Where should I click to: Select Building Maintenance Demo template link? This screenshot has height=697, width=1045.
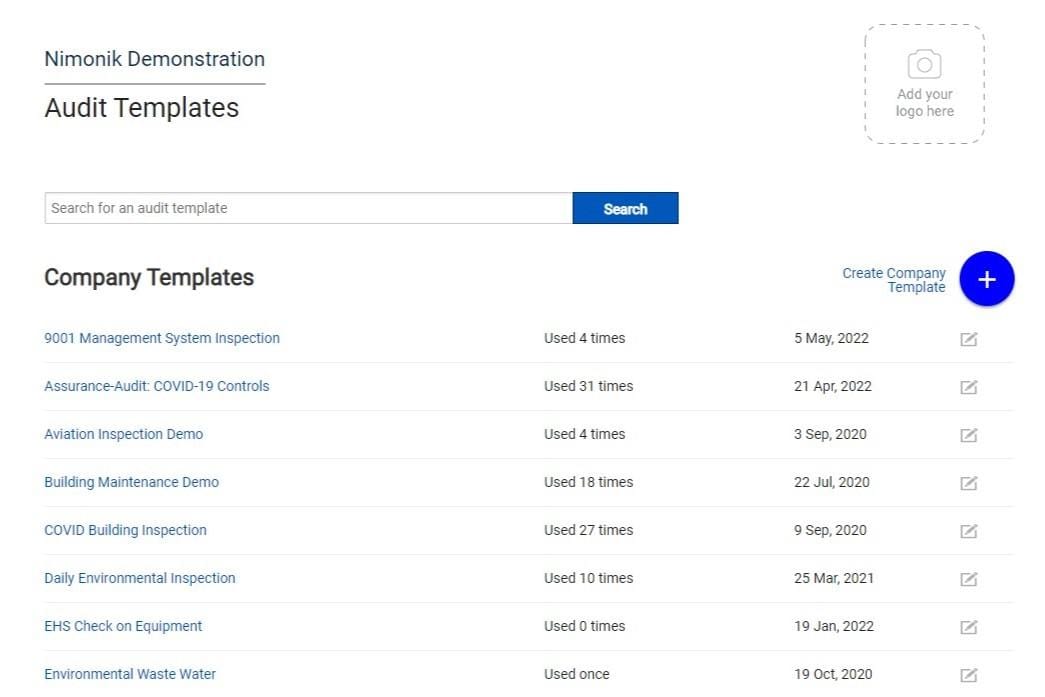tap(131, 482)
